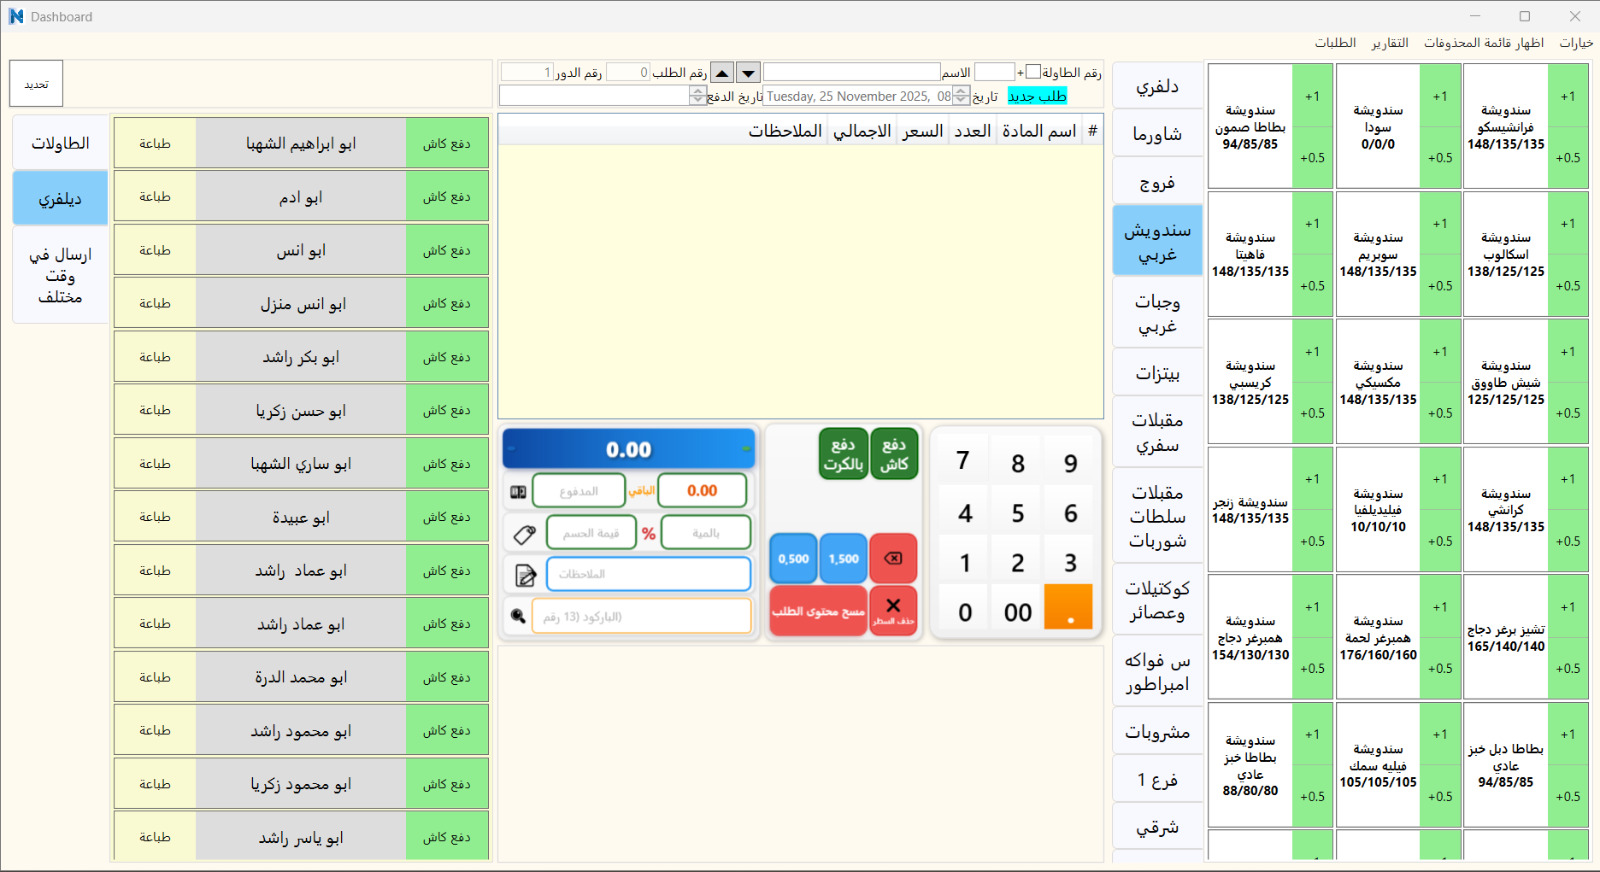Click the دفع كاش green payment button

click(x=894, y=454)
